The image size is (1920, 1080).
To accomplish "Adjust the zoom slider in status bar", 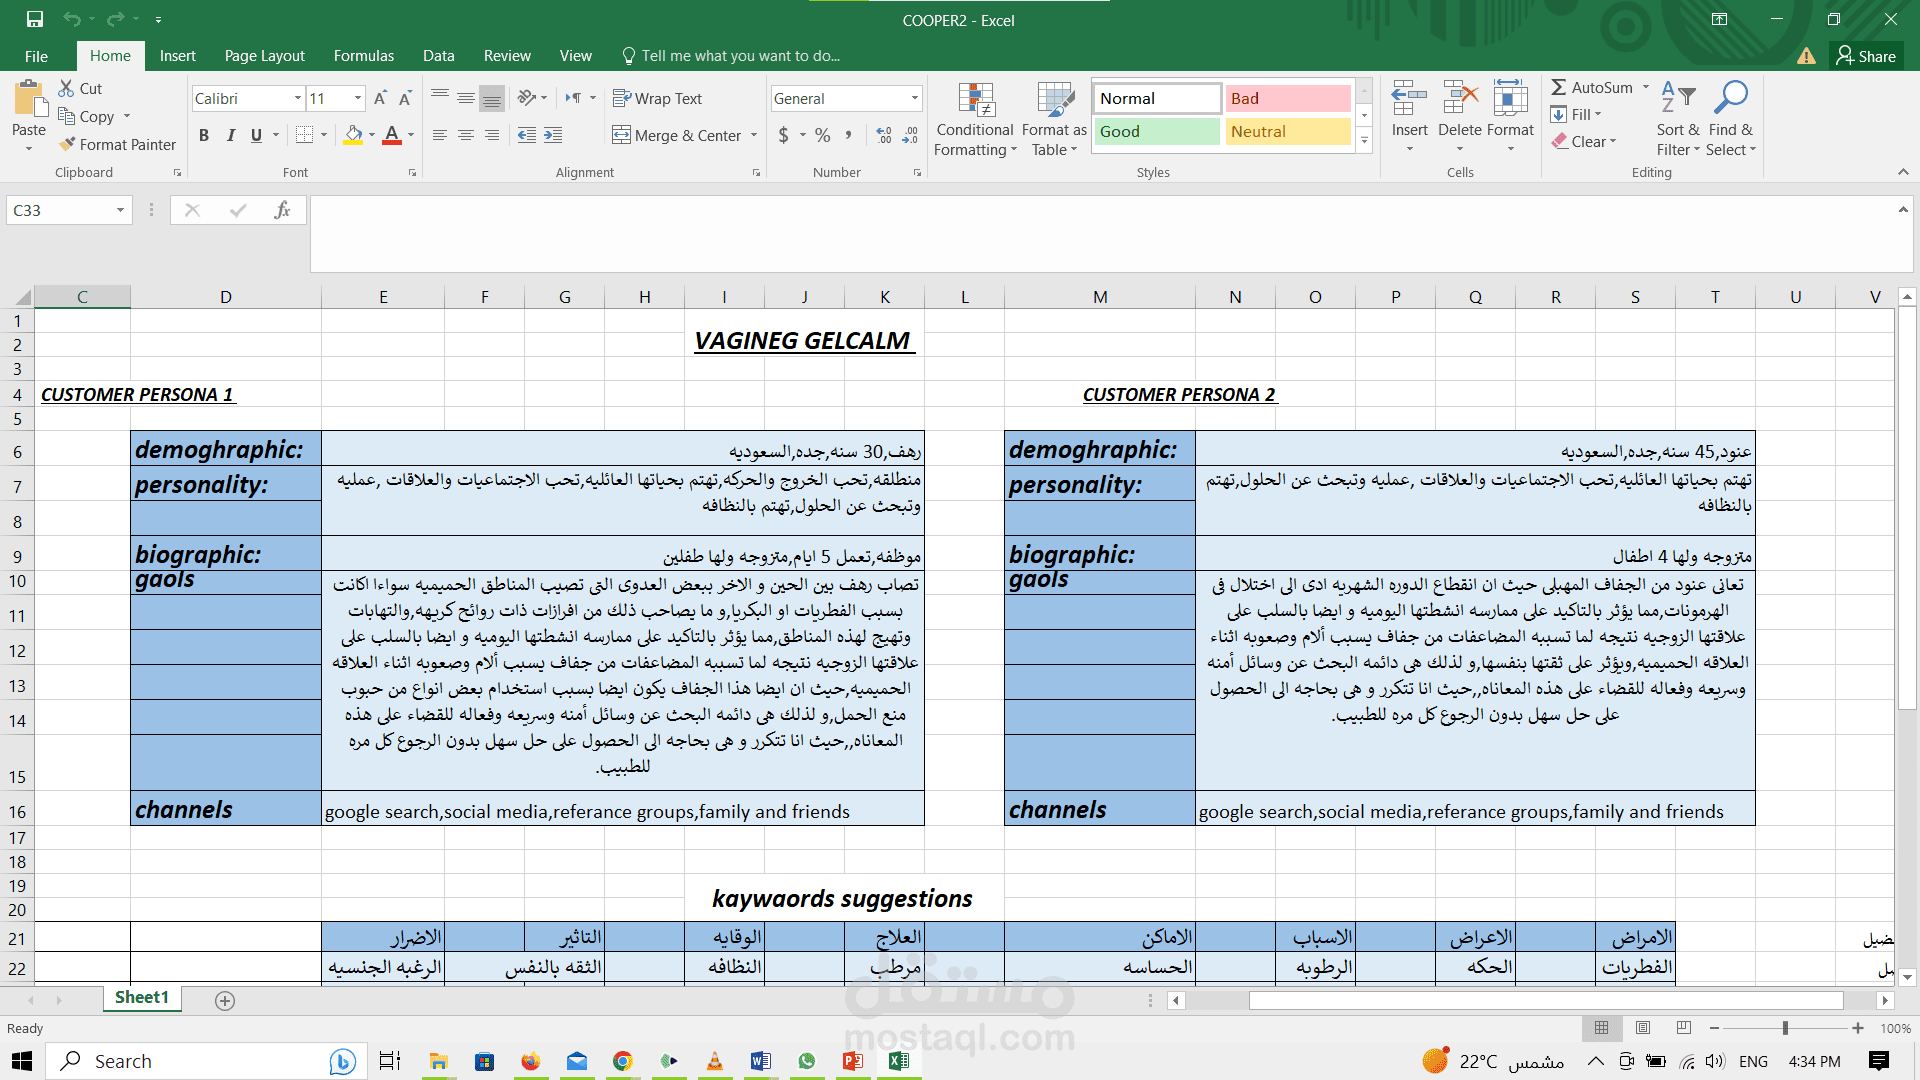I will click(x=1785, y=1028).
